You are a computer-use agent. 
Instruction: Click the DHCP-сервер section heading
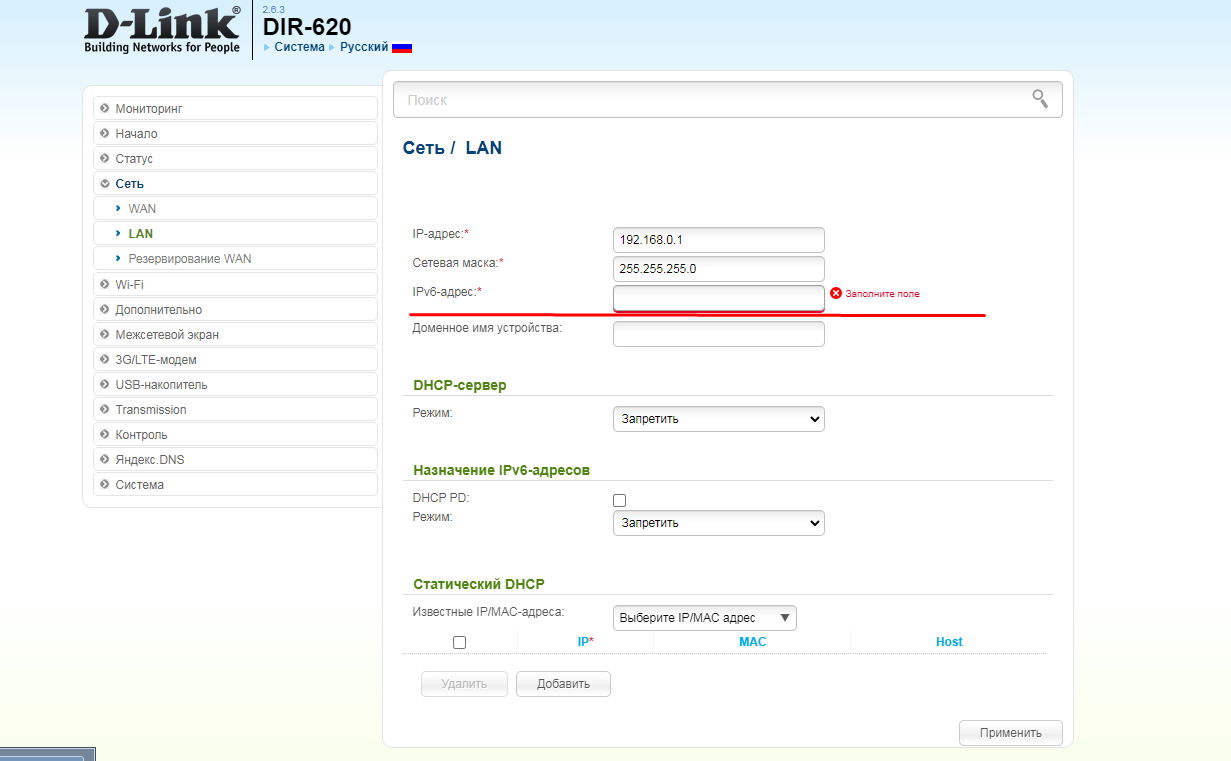[460, 385]
